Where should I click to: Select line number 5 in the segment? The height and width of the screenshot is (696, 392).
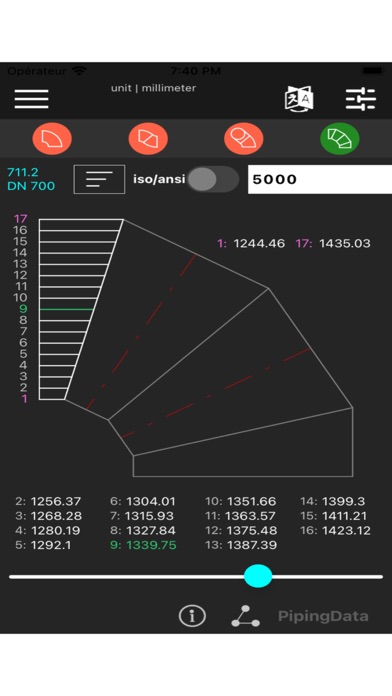[23, 354]
